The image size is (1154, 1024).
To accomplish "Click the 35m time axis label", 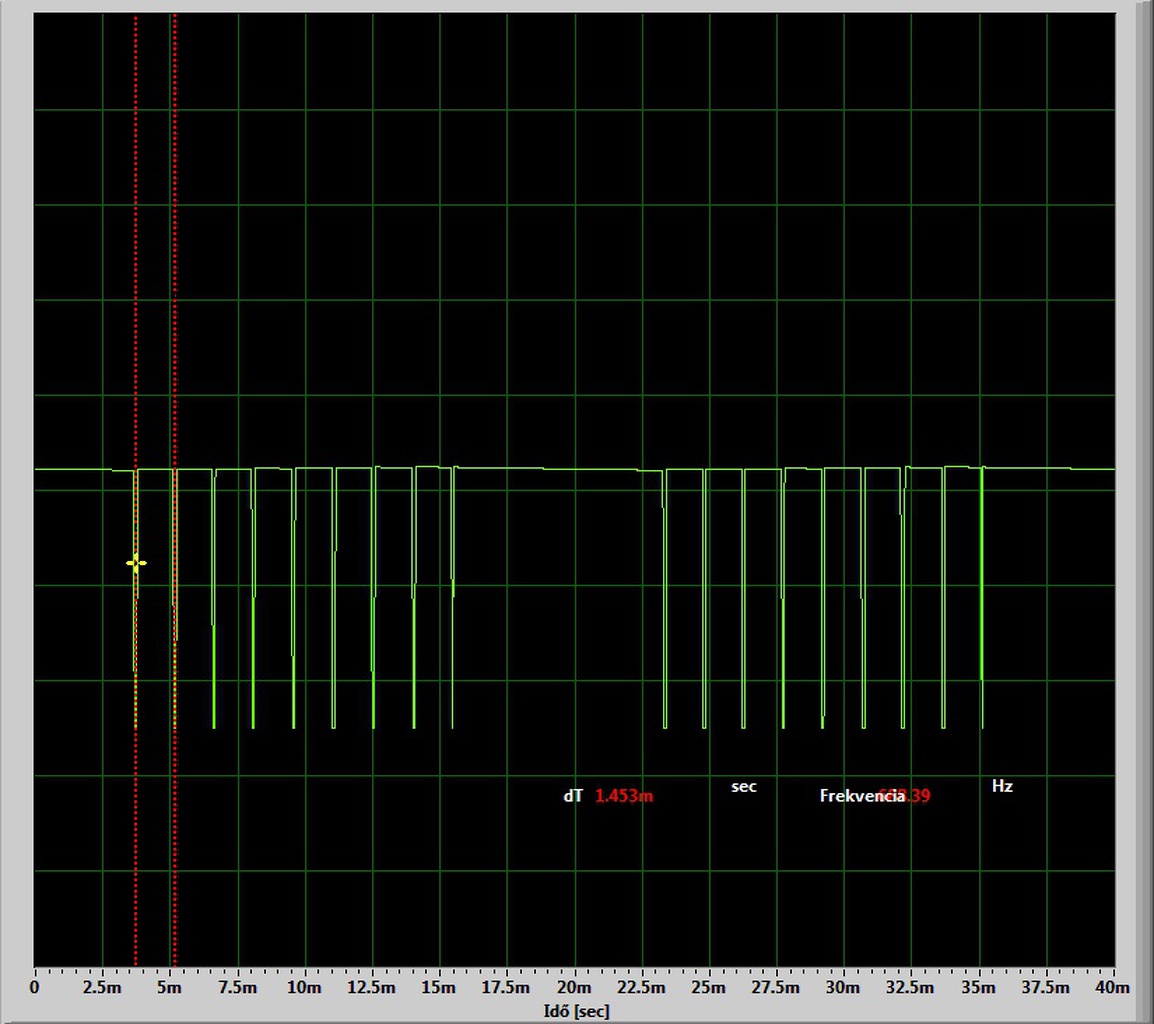I will 979,988.
